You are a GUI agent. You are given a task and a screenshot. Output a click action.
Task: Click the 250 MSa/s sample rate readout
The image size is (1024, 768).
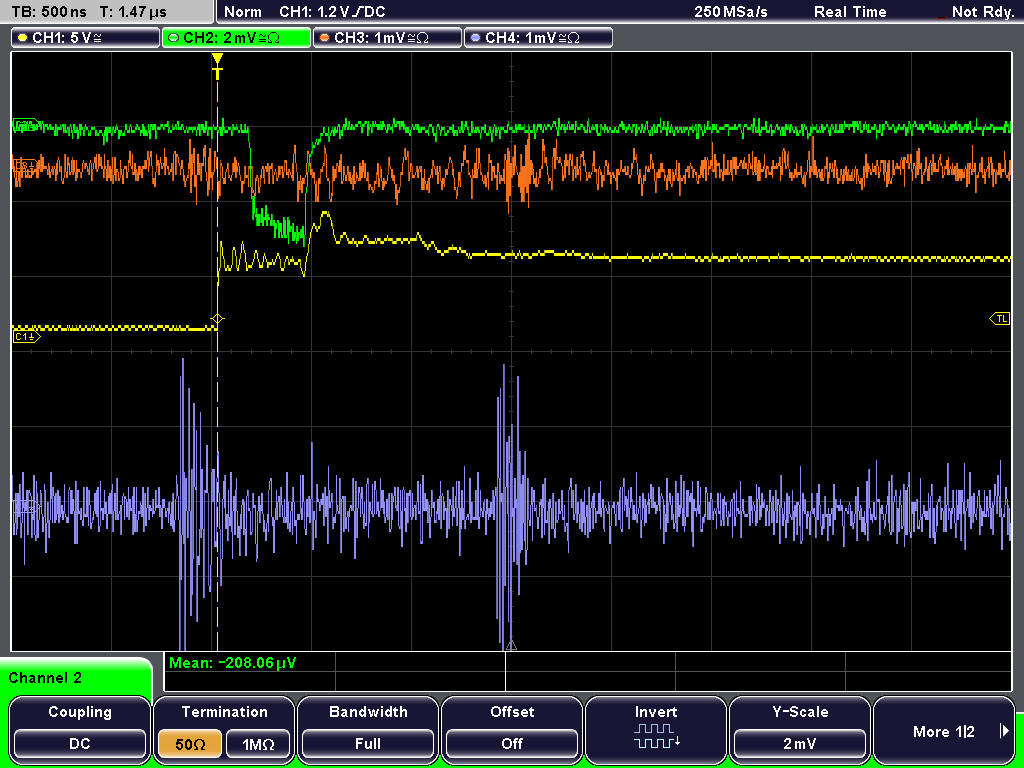click(x=731, y=12)
